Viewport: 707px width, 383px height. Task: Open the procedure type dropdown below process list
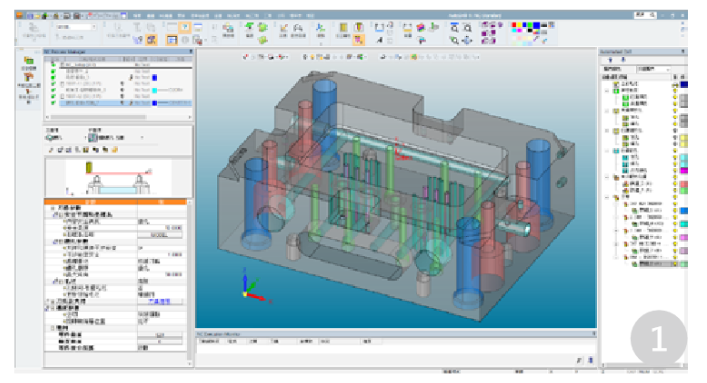coord(116,138)
